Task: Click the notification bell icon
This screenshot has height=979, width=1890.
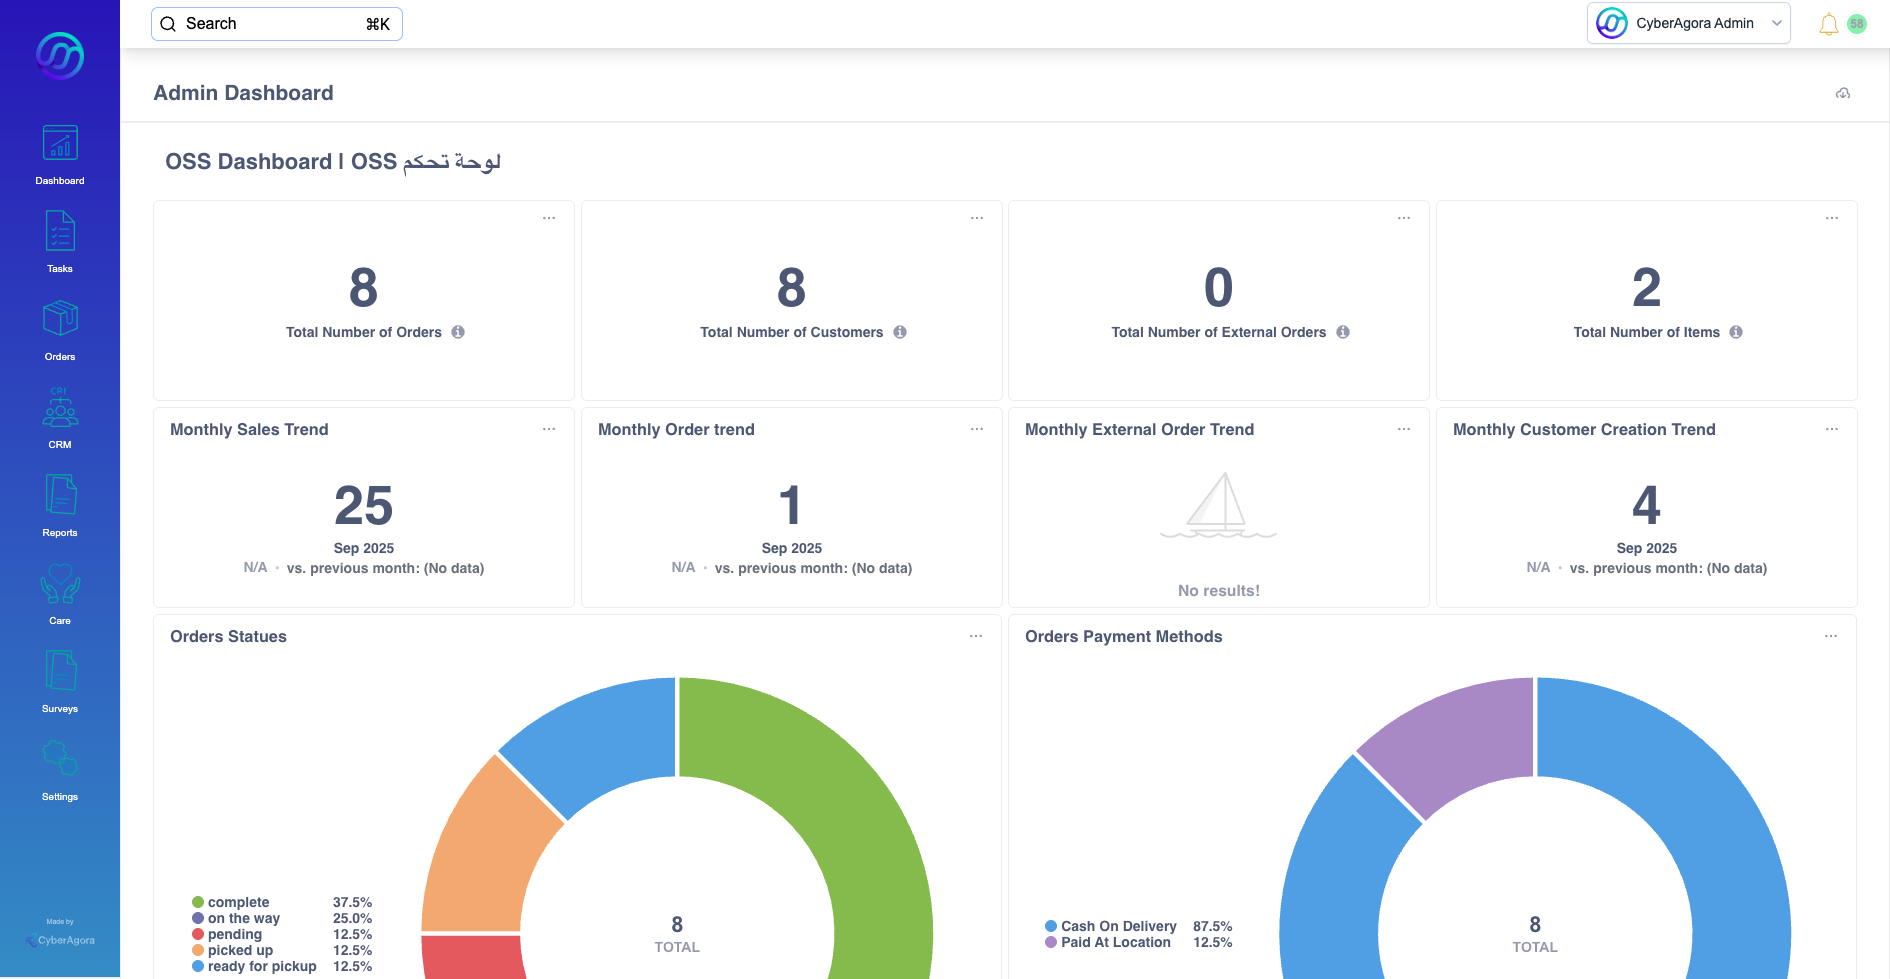Action: coord(1828,24)
